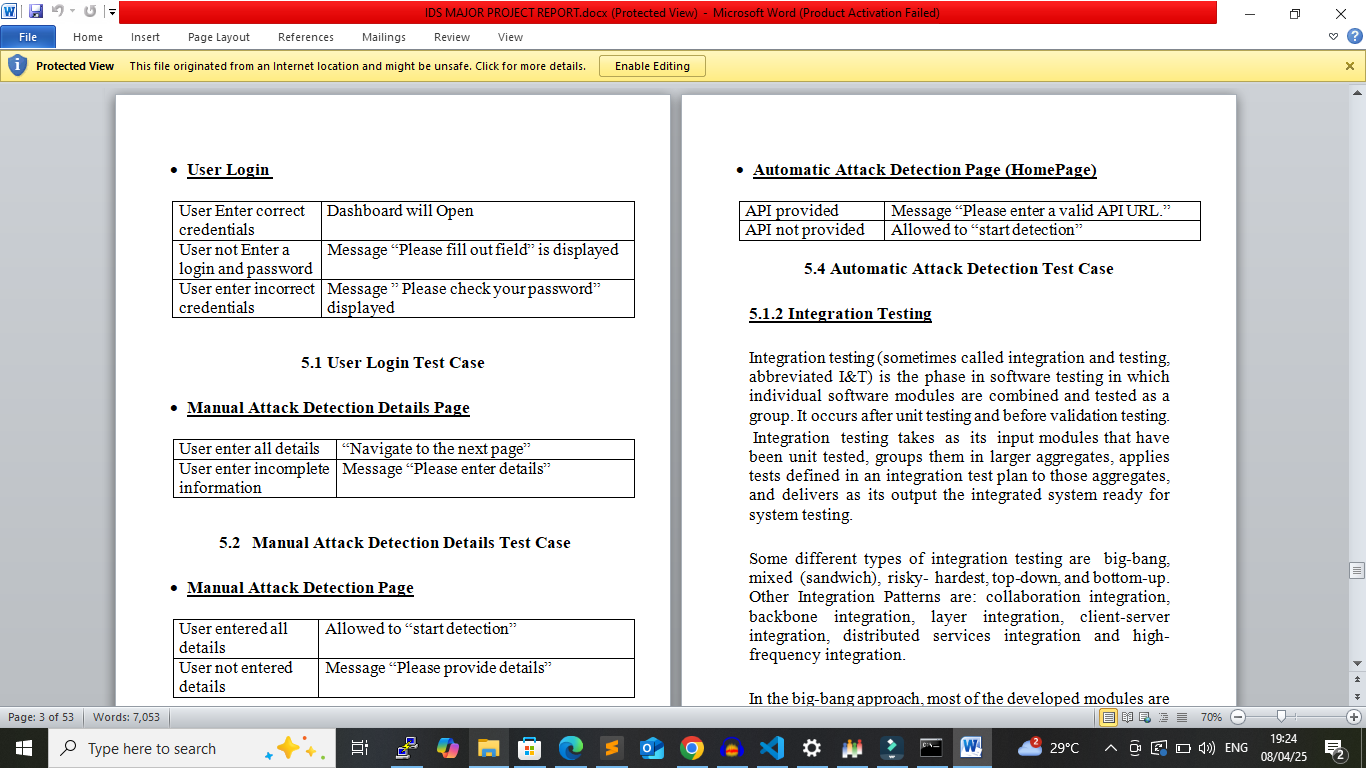The image size is (1366, 768).
Task: Click Zoom In plus button in status bar
Action: (x=1354, y=717)
